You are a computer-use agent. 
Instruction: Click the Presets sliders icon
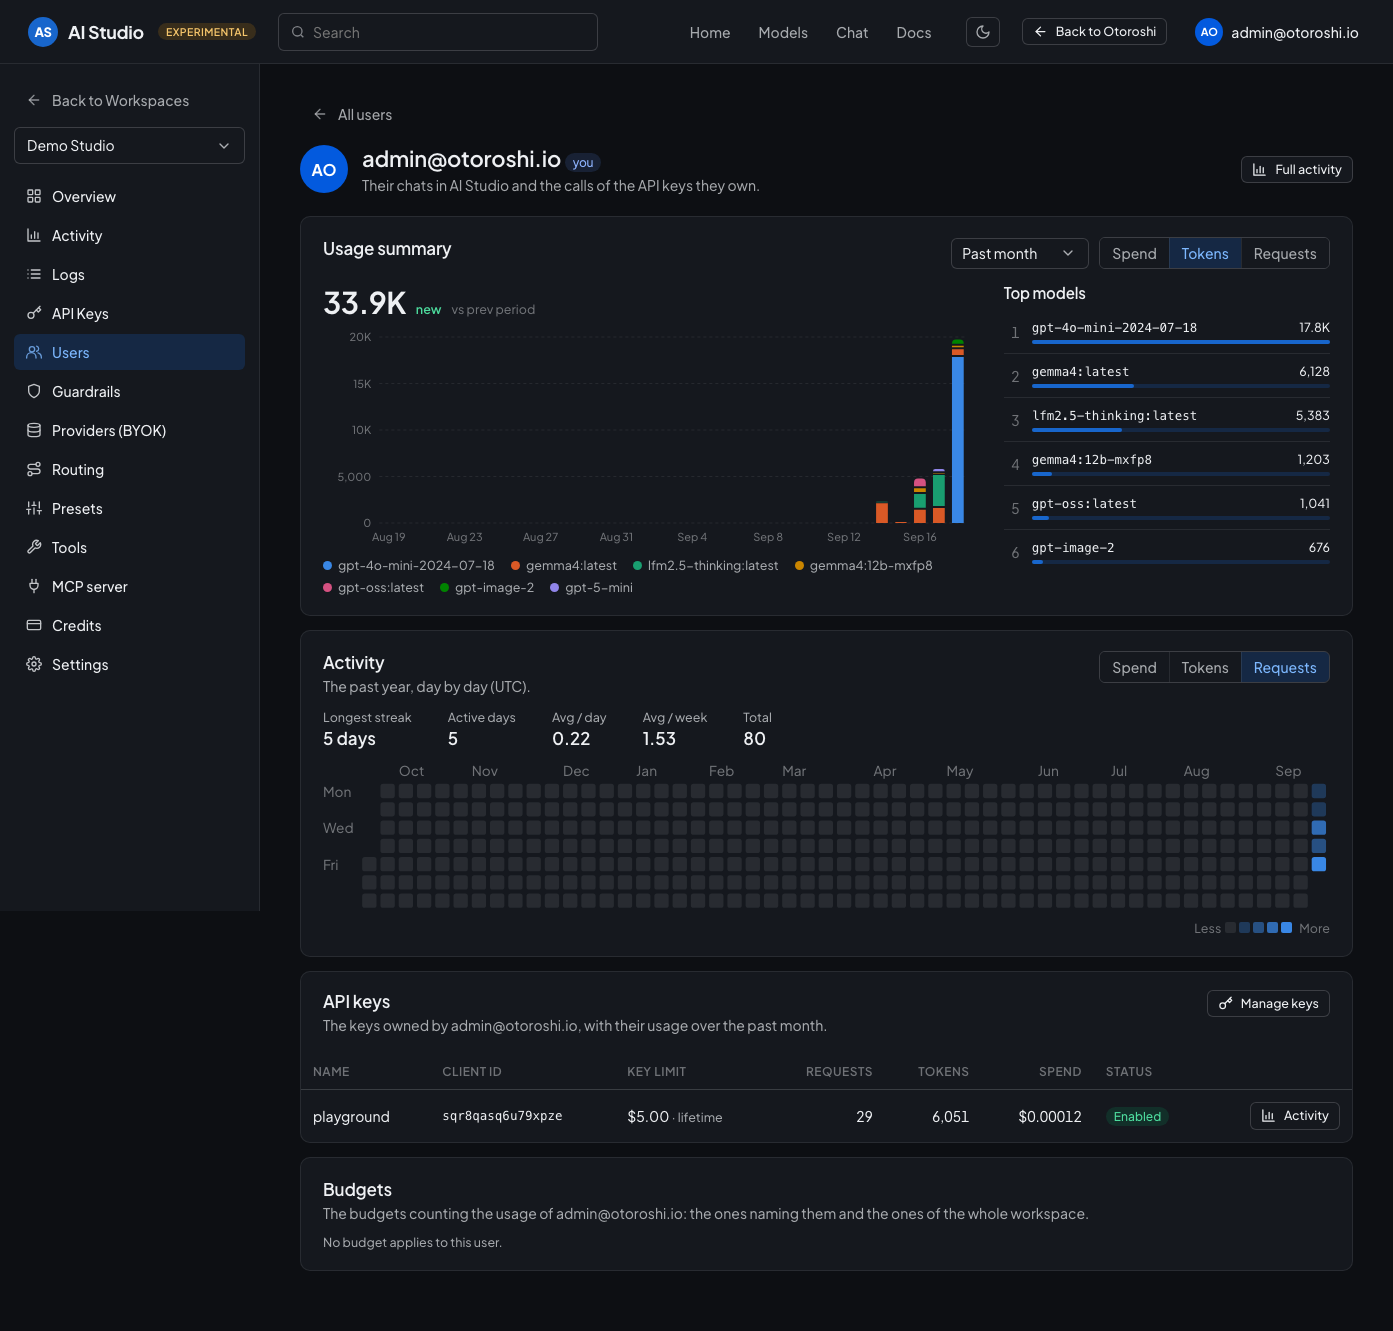pyautogui.click(x=34, y=508)
